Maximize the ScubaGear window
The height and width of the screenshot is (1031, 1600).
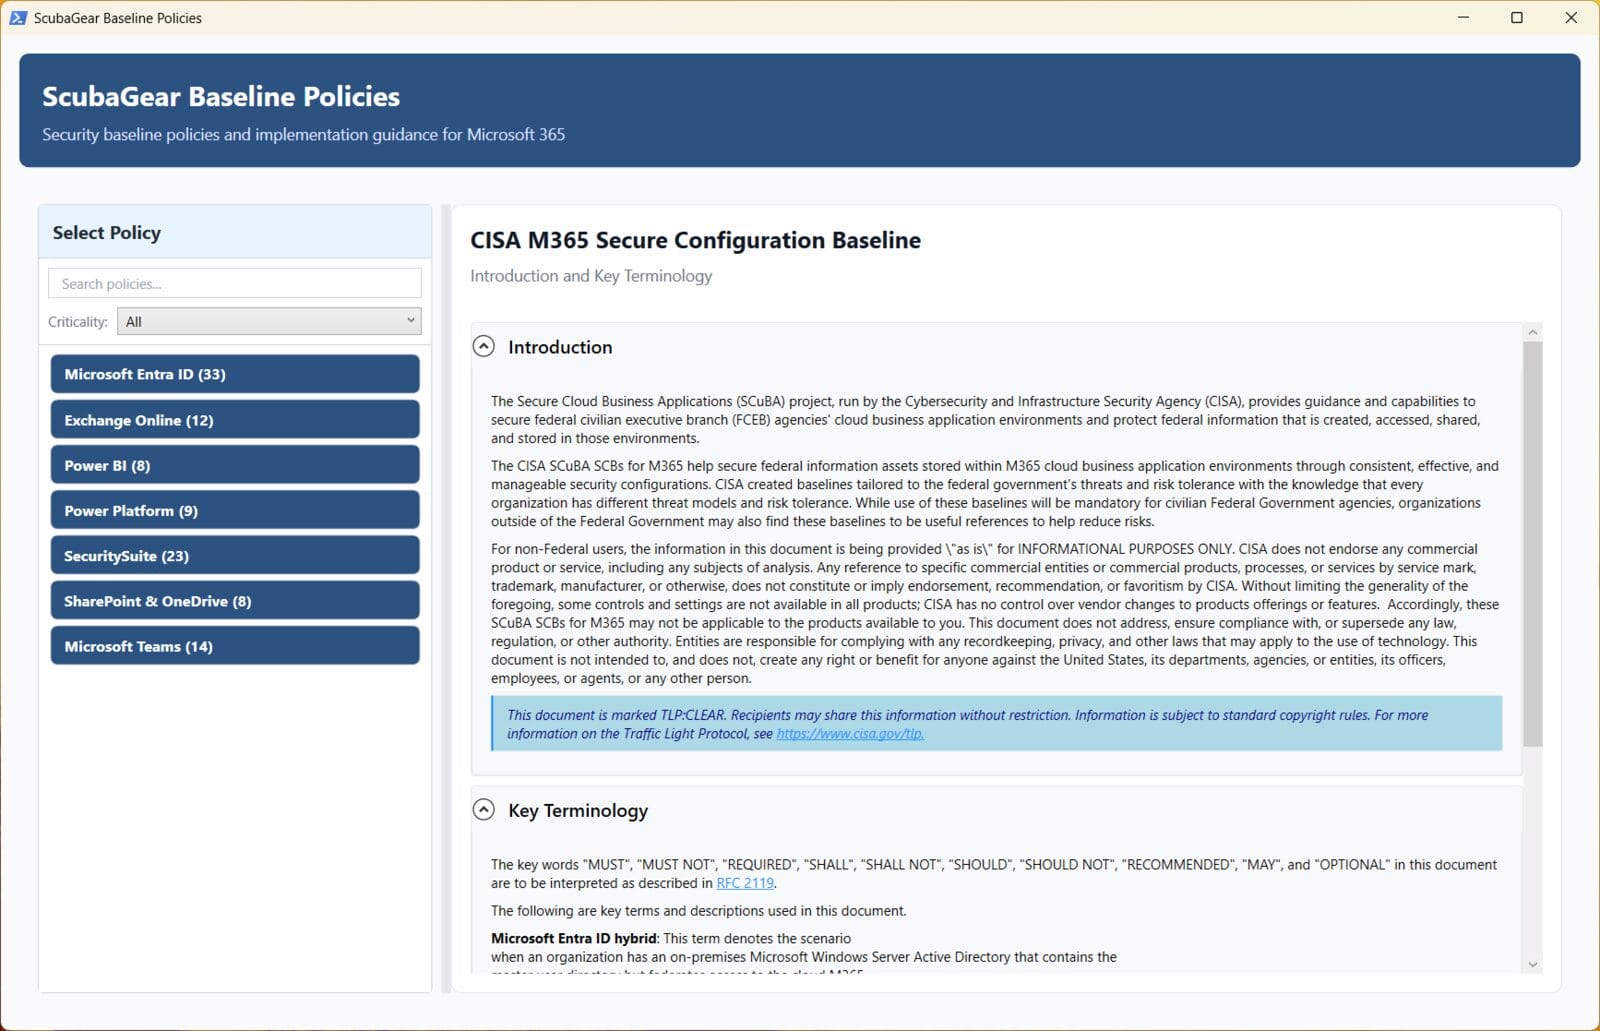(1517, 18)
